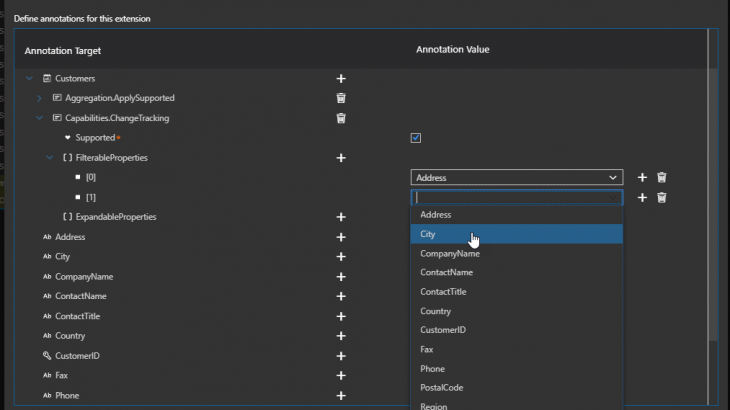Collapse the FilterableProperties node

50,158
